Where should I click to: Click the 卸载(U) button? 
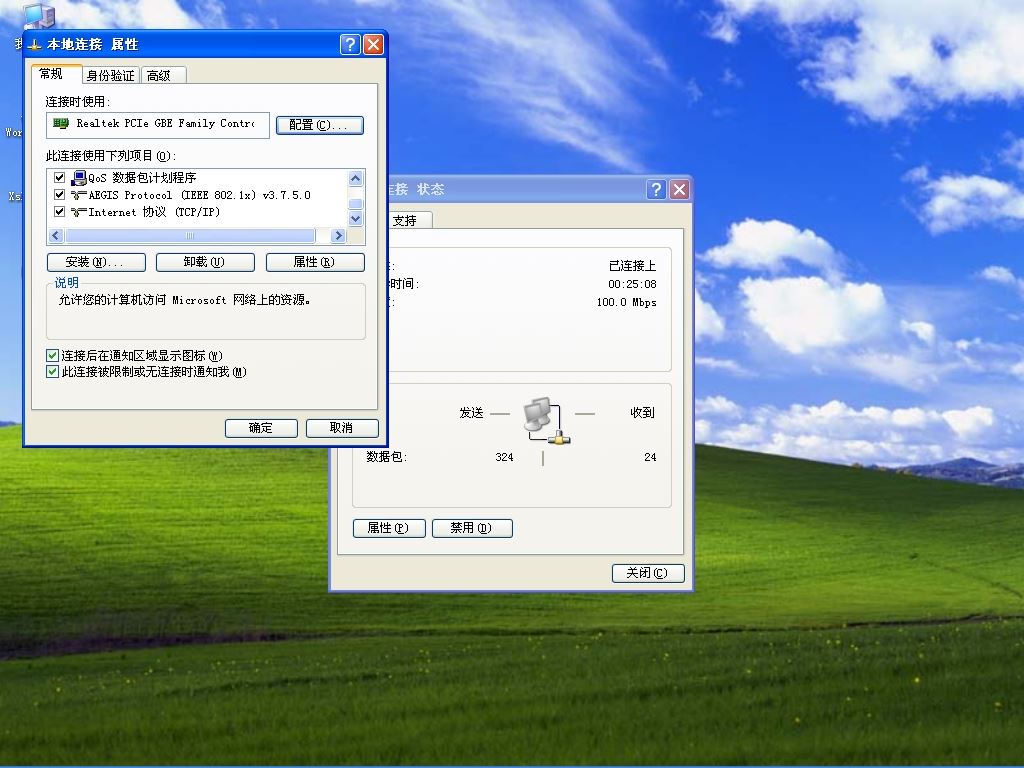tap(205, 262)
